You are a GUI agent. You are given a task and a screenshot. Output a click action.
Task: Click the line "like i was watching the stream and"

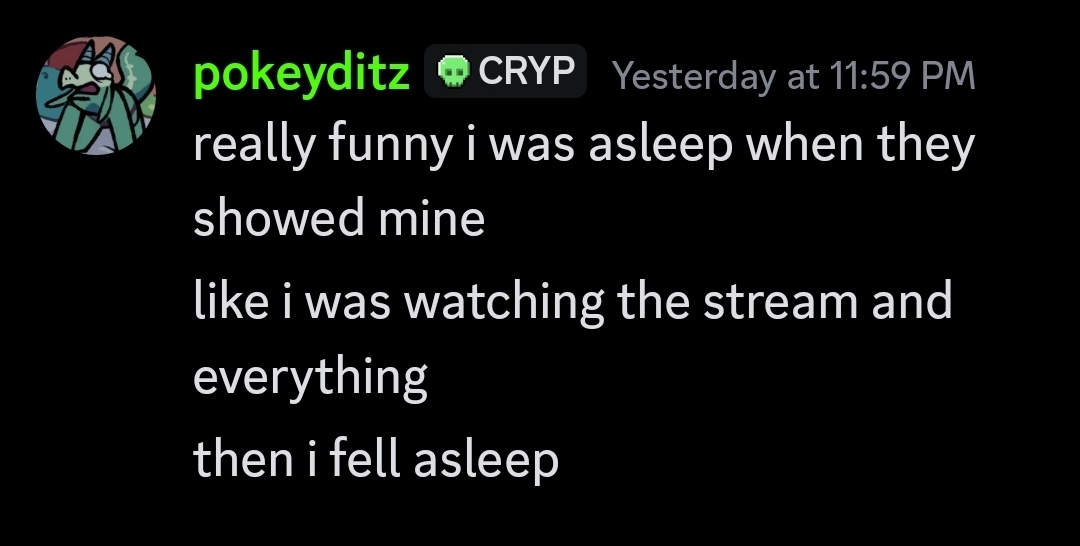click(572, 301)
